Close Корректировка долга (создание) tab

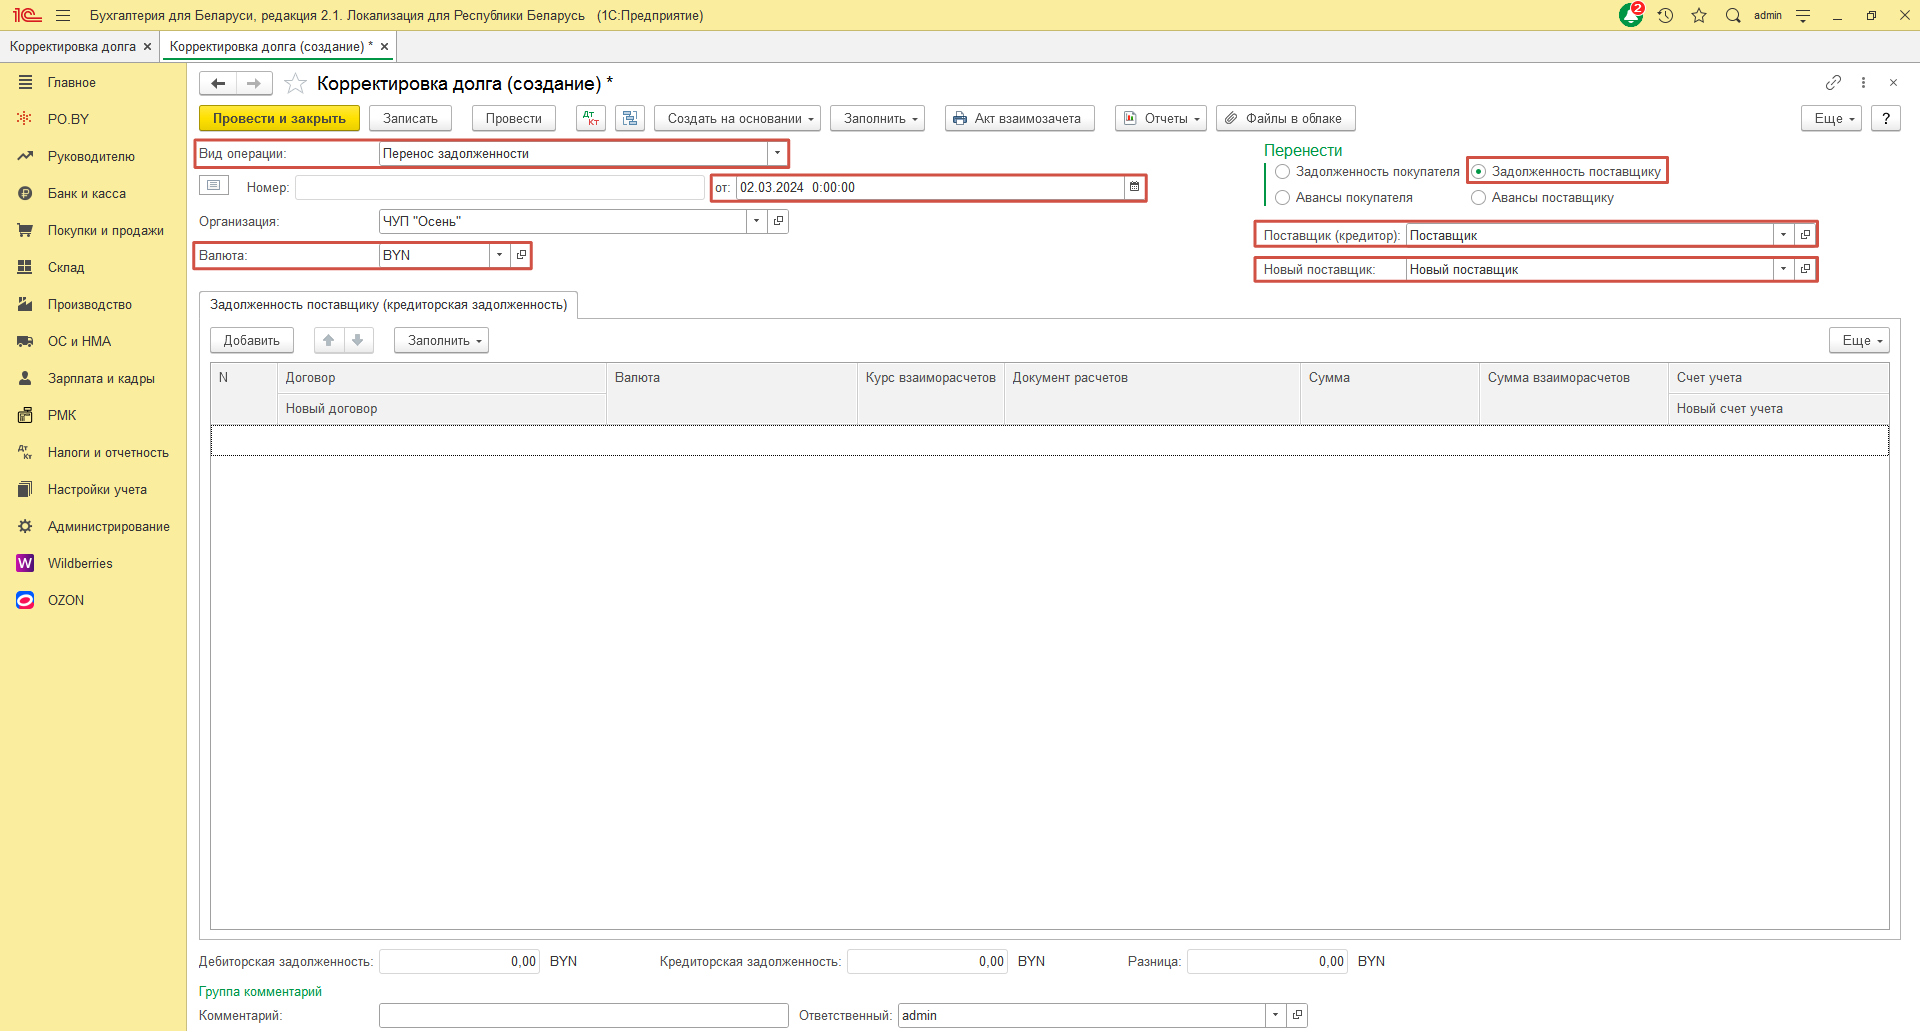(384, 46)
